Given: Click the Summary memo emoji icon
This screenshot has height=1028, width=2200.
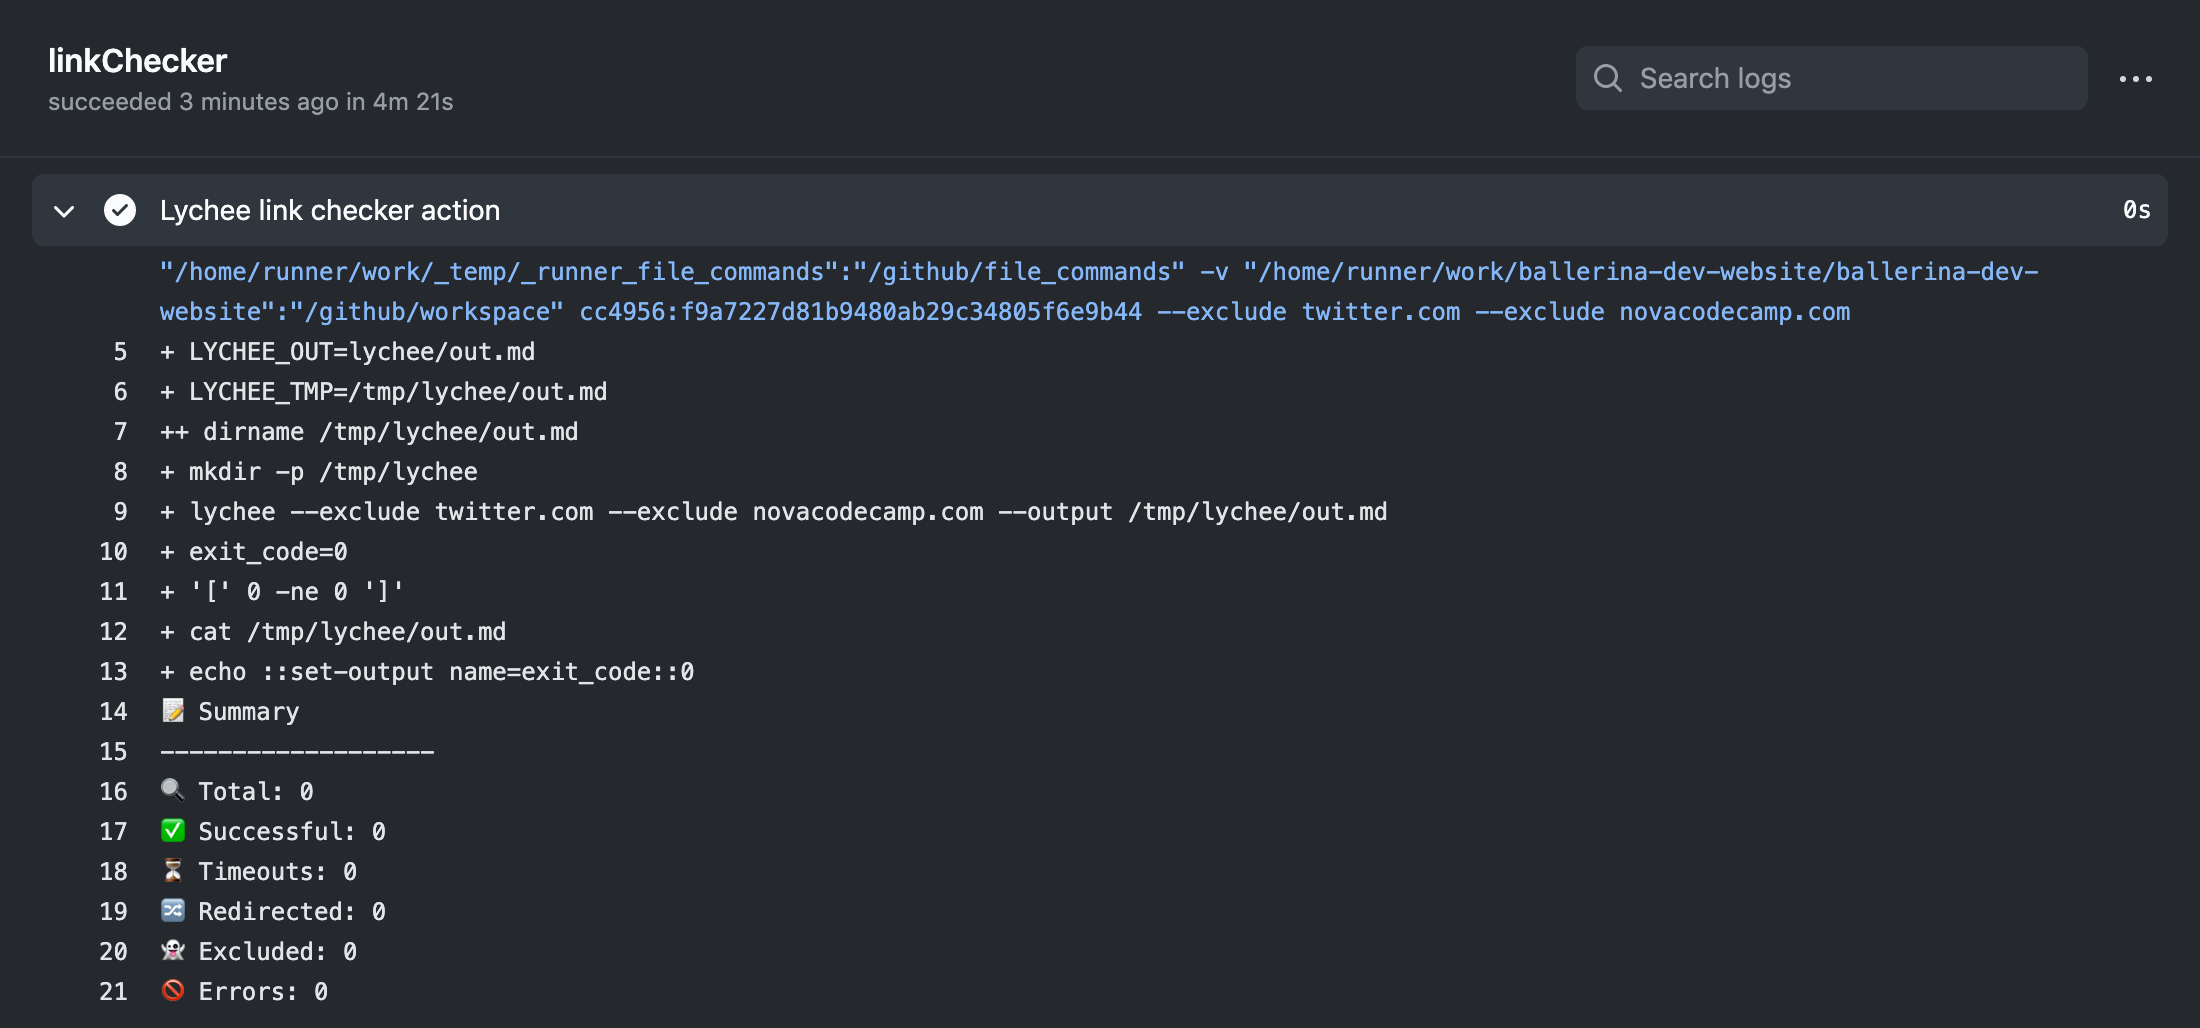Looking at the screenshot, I should pos(173,711).
